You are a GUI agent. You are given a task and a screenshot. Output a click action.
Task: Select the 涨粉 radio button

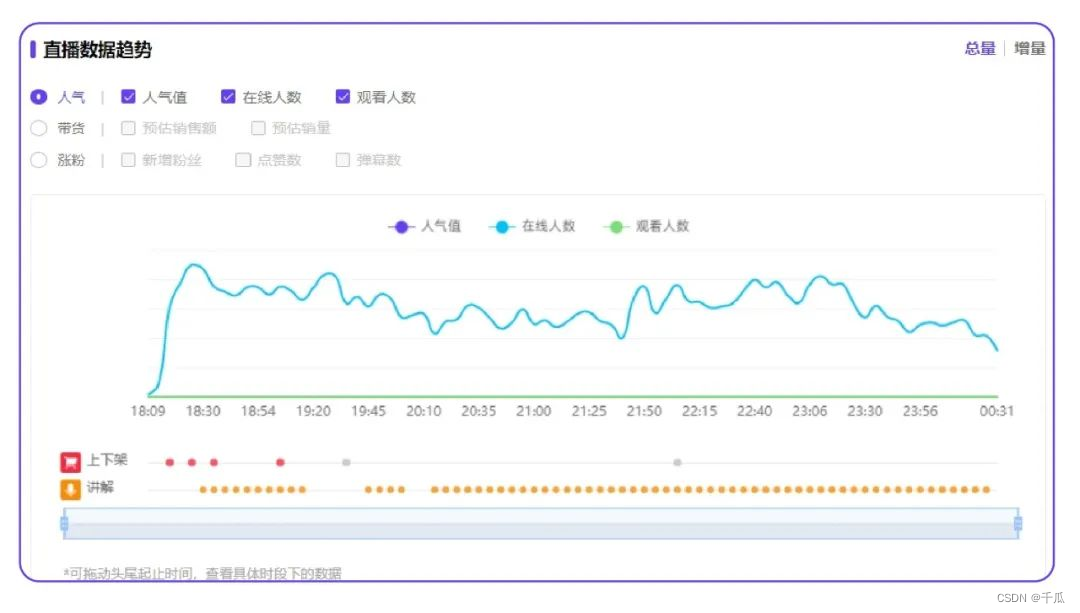pos(39,160)
